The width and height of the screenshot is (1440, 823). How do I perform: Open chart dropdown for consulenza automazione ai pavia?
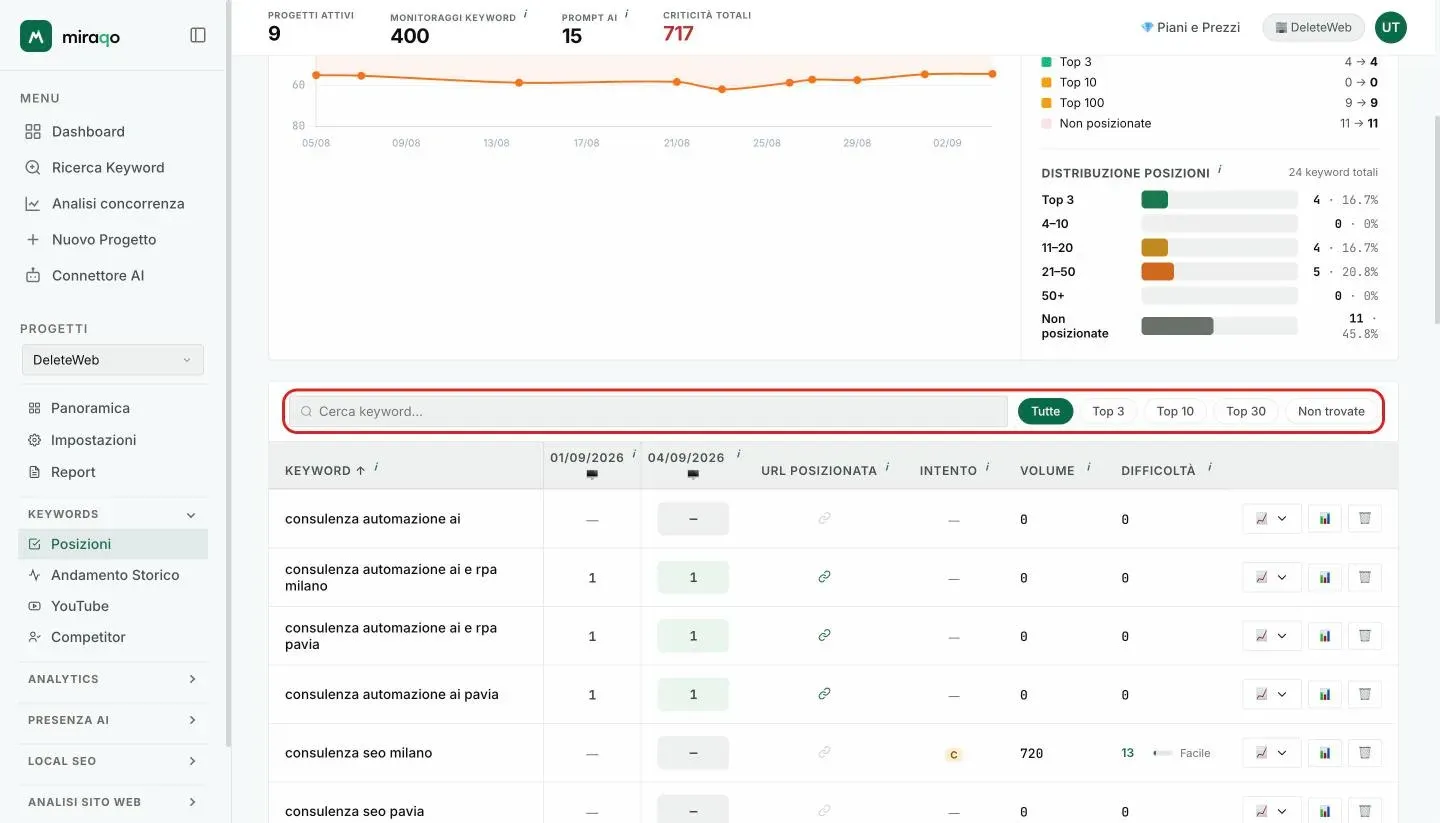1271,694
